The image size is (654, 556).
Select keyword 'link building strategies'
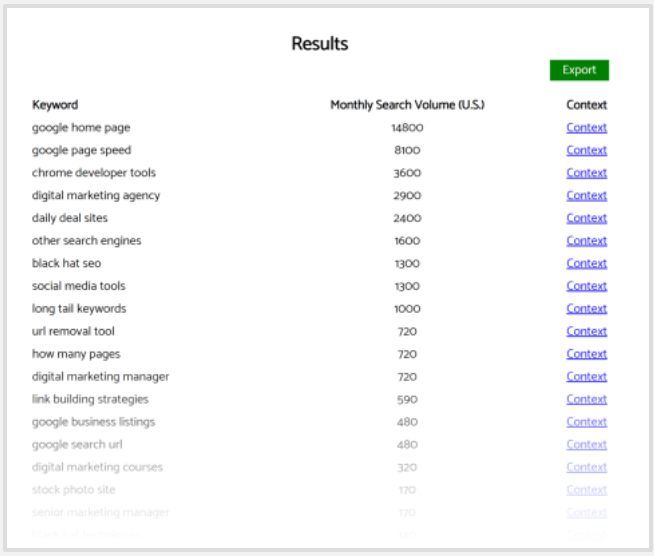pos(90,399)
